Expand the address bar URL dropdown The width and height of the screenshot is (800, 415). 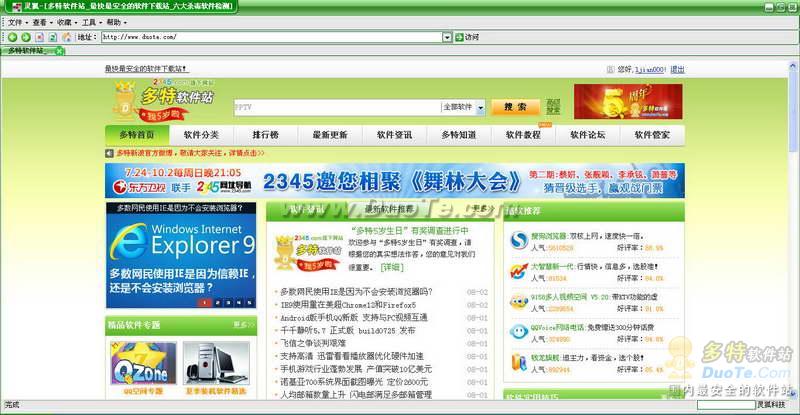pos(446,37)
